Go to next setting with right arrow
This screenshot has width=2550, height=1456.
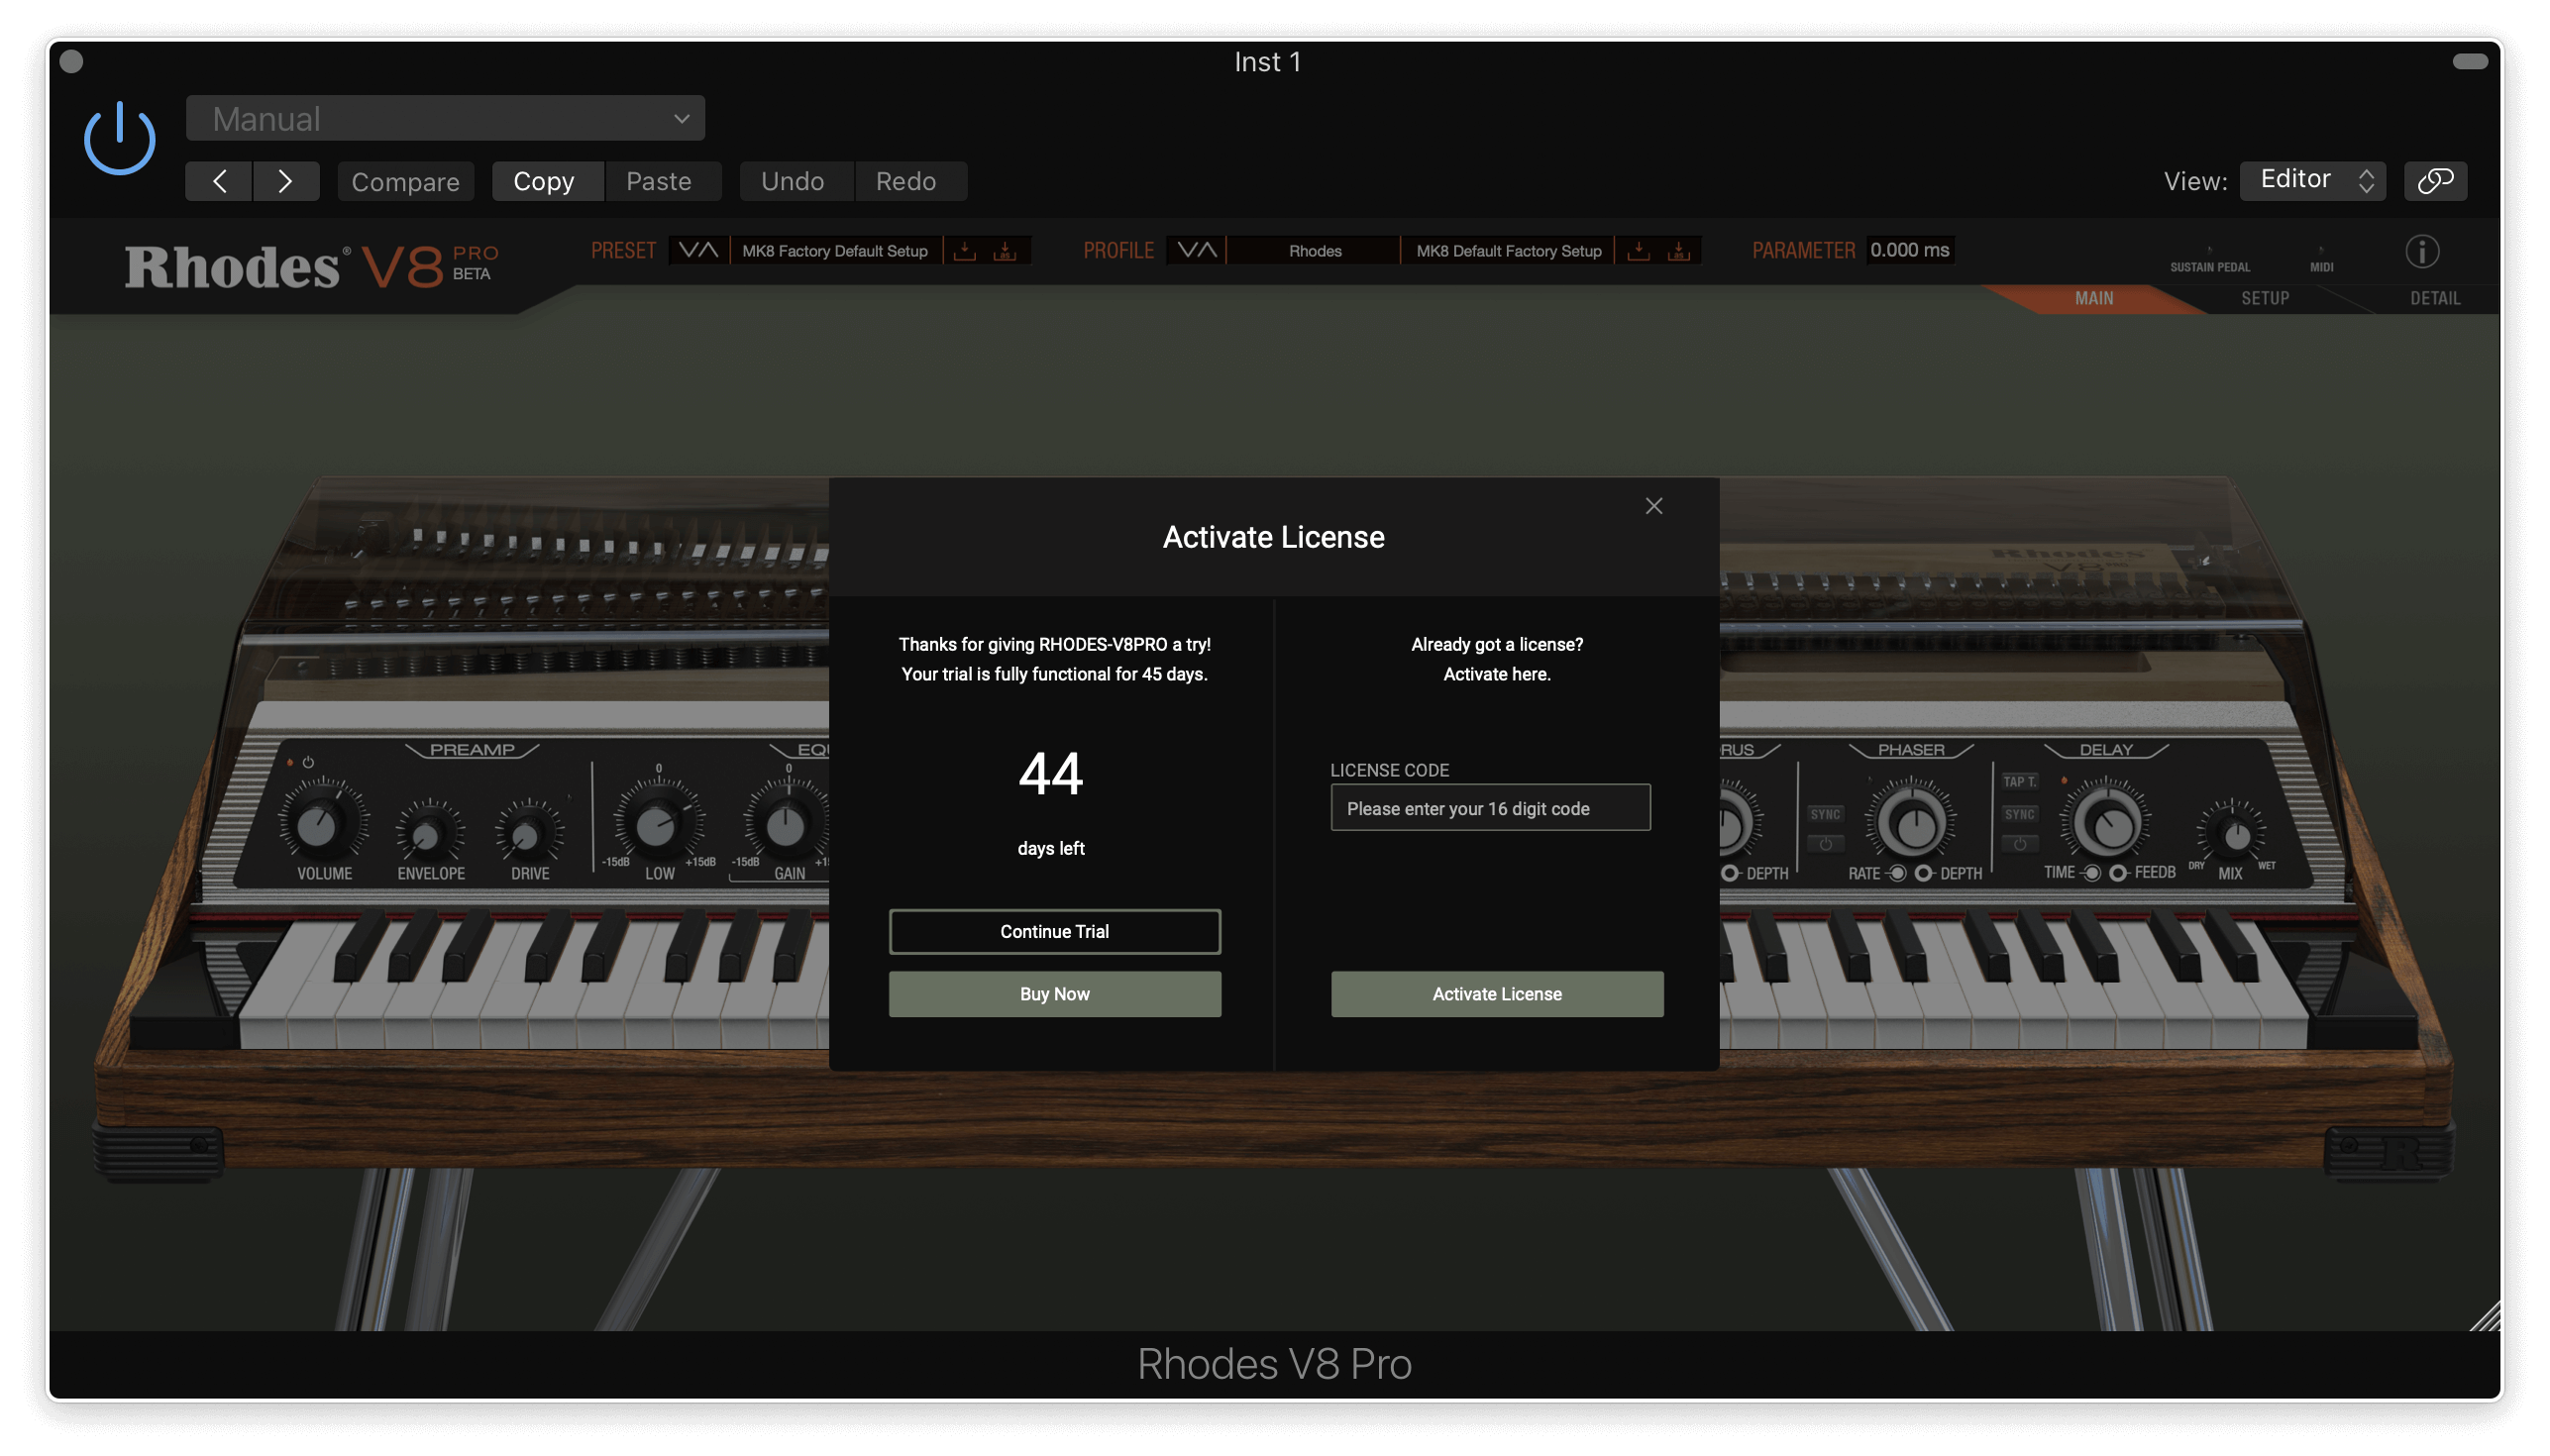point(285,181)
